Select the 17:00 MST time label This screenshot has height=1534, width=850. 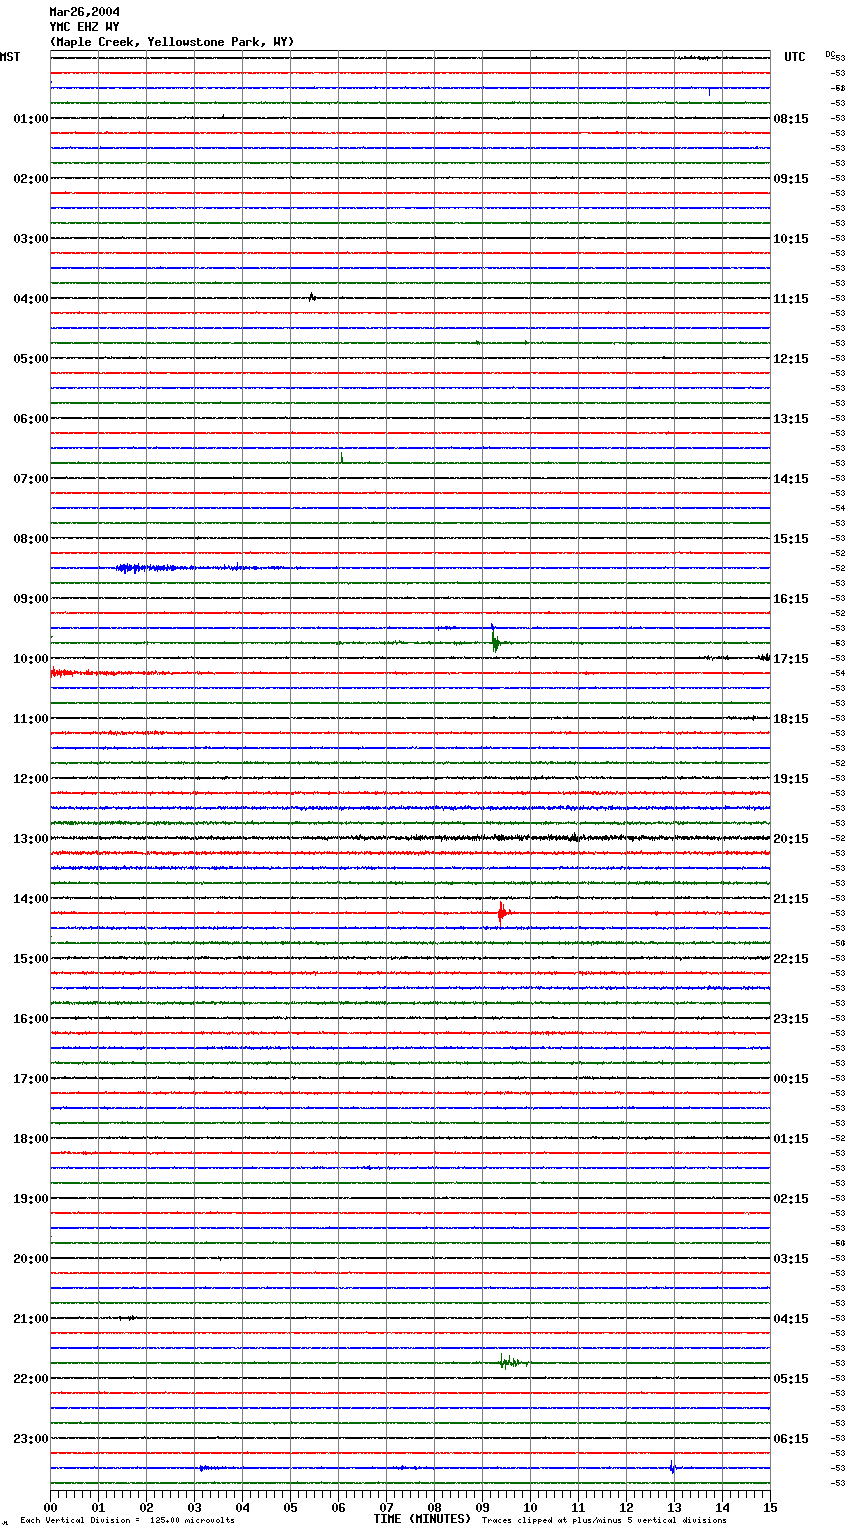[31, 1079]
